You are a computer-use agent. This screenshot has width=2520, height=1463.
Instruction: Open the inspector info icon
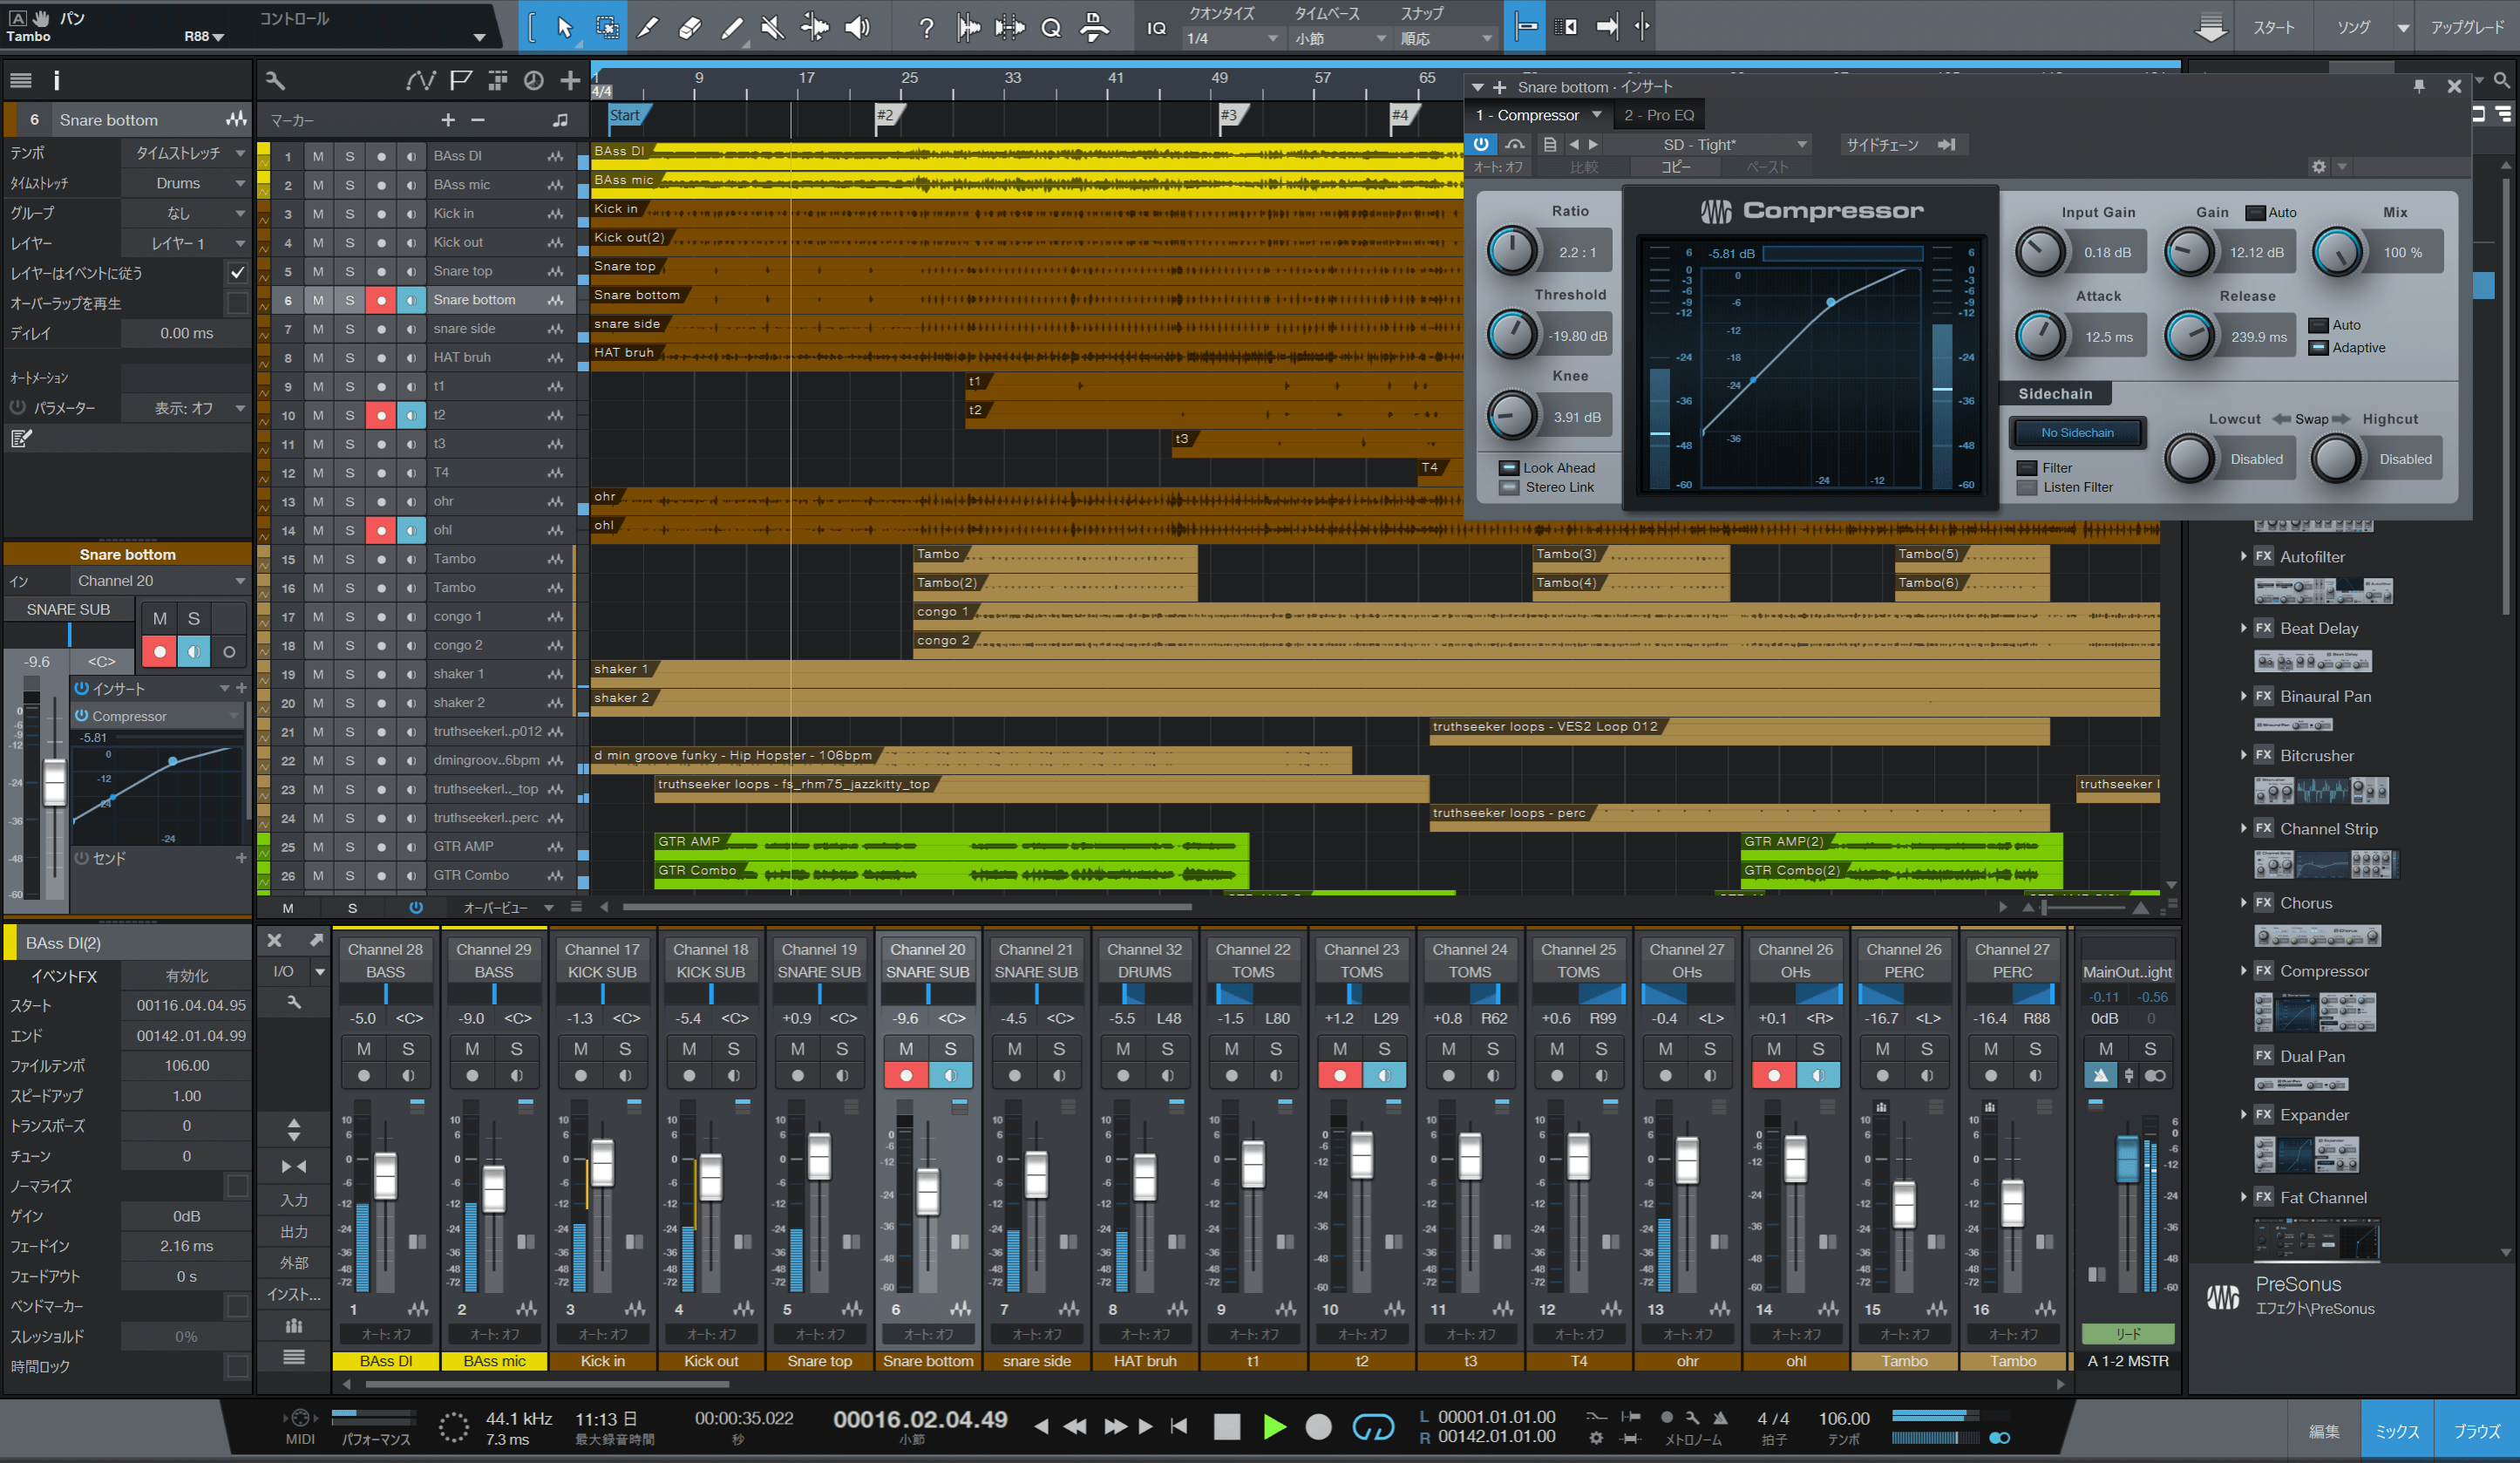click(56, 80)
